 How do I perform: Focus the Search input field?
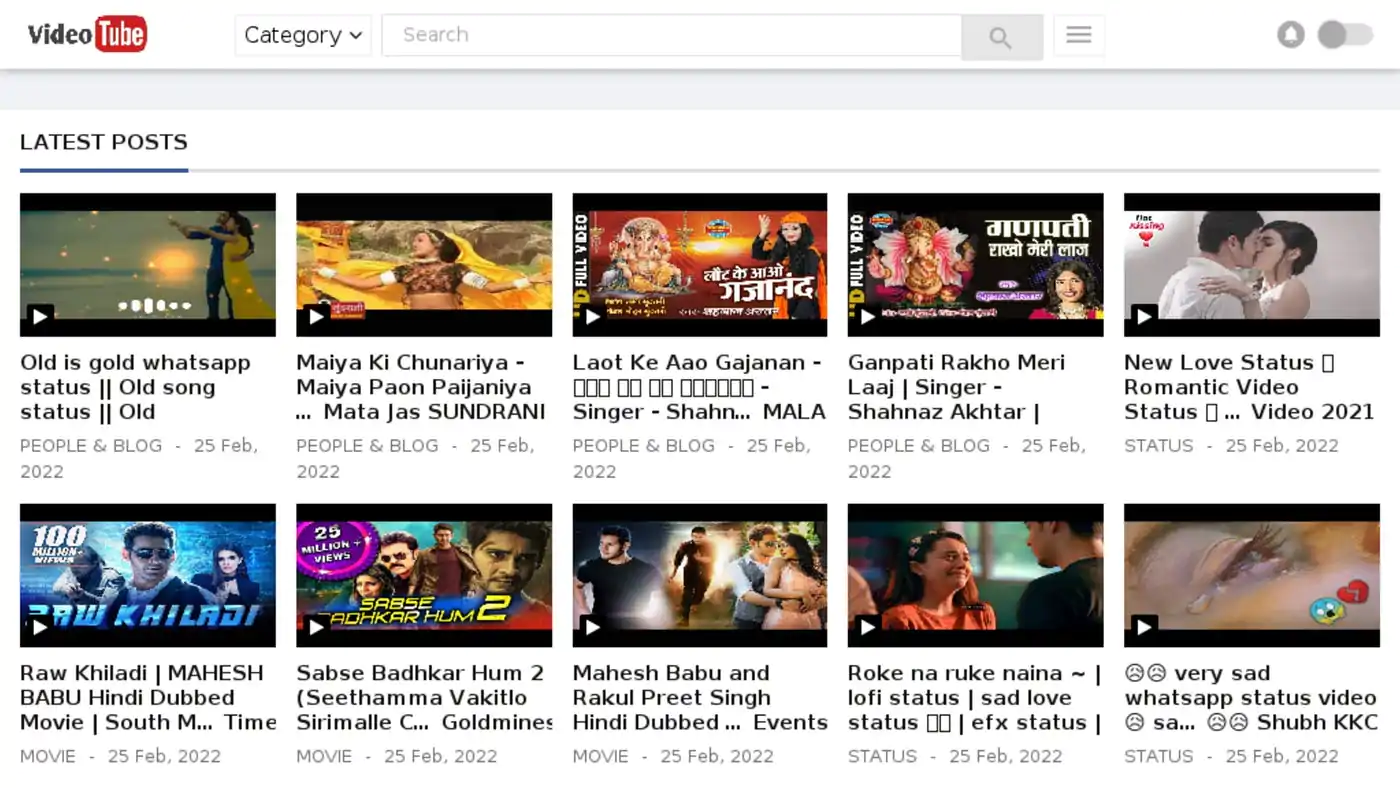672,35
